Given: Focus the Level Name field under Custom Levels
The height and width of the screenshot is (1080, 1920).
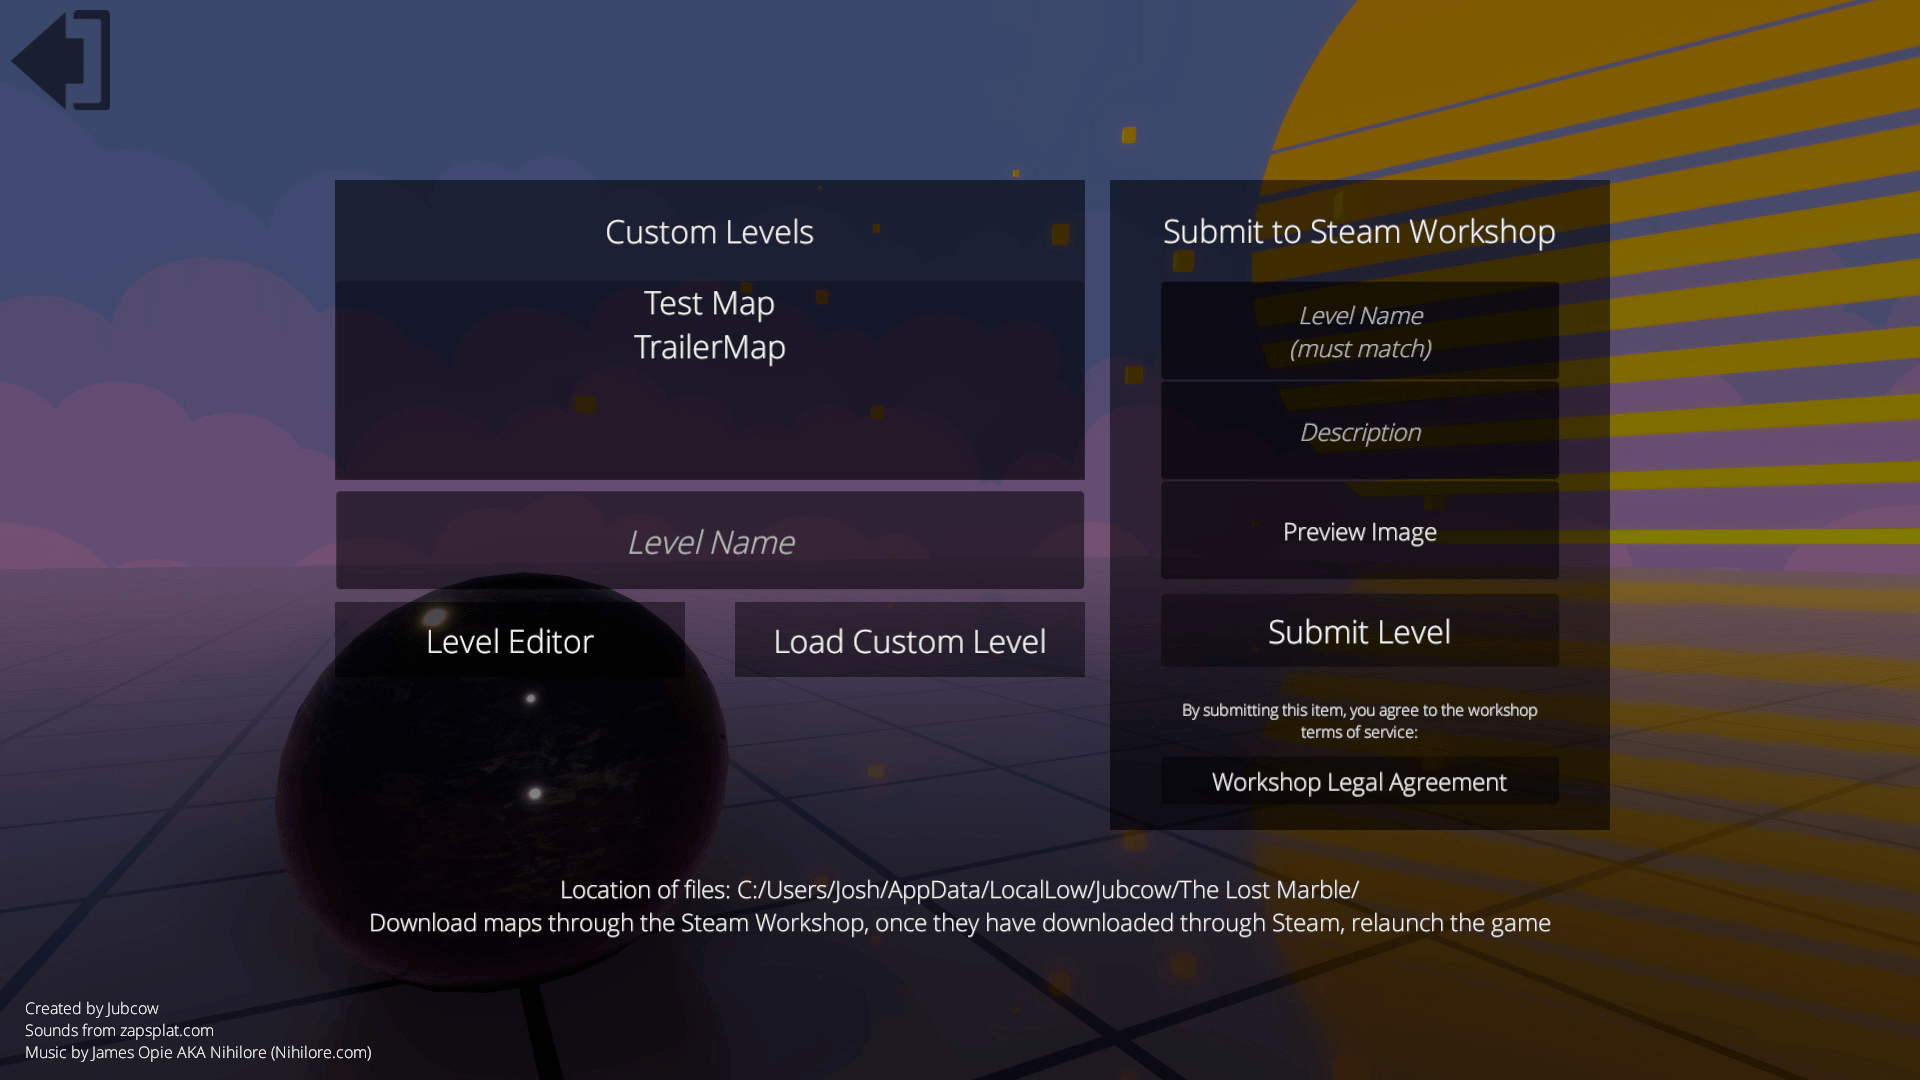Looking at the screenshot, I should [710, 541].
